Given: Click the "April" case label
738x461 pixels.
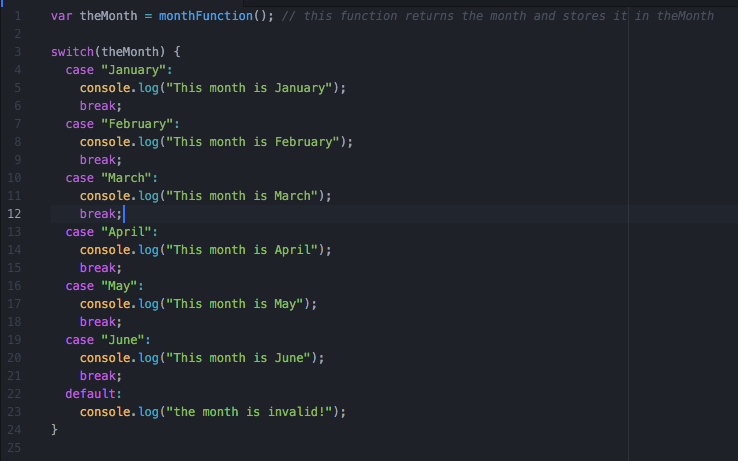Looking at the screenshot, I should [x=126, y=232].
